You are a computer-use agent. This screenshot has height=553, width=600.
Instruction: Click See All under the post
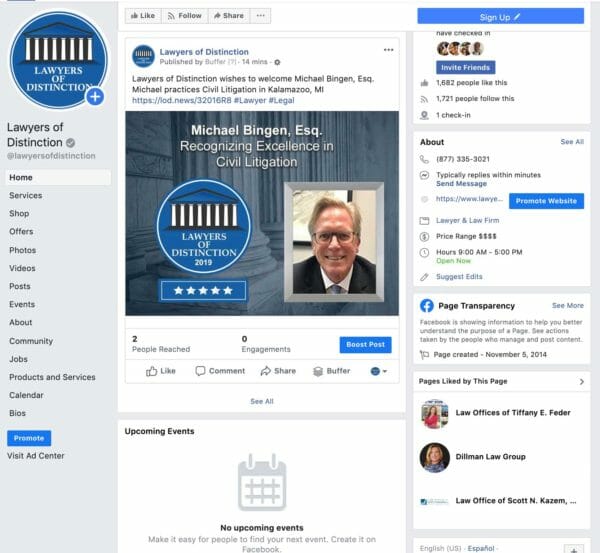(x=262, y=401)
